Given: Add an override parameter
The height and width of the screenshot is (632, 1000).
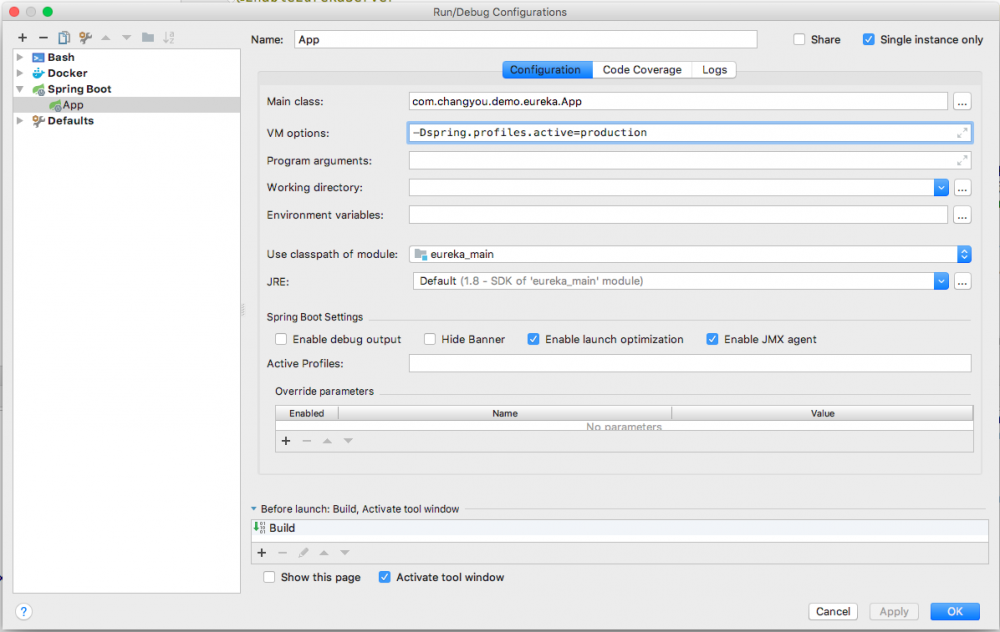Looking at the screenshot, I should pos(286,441).
